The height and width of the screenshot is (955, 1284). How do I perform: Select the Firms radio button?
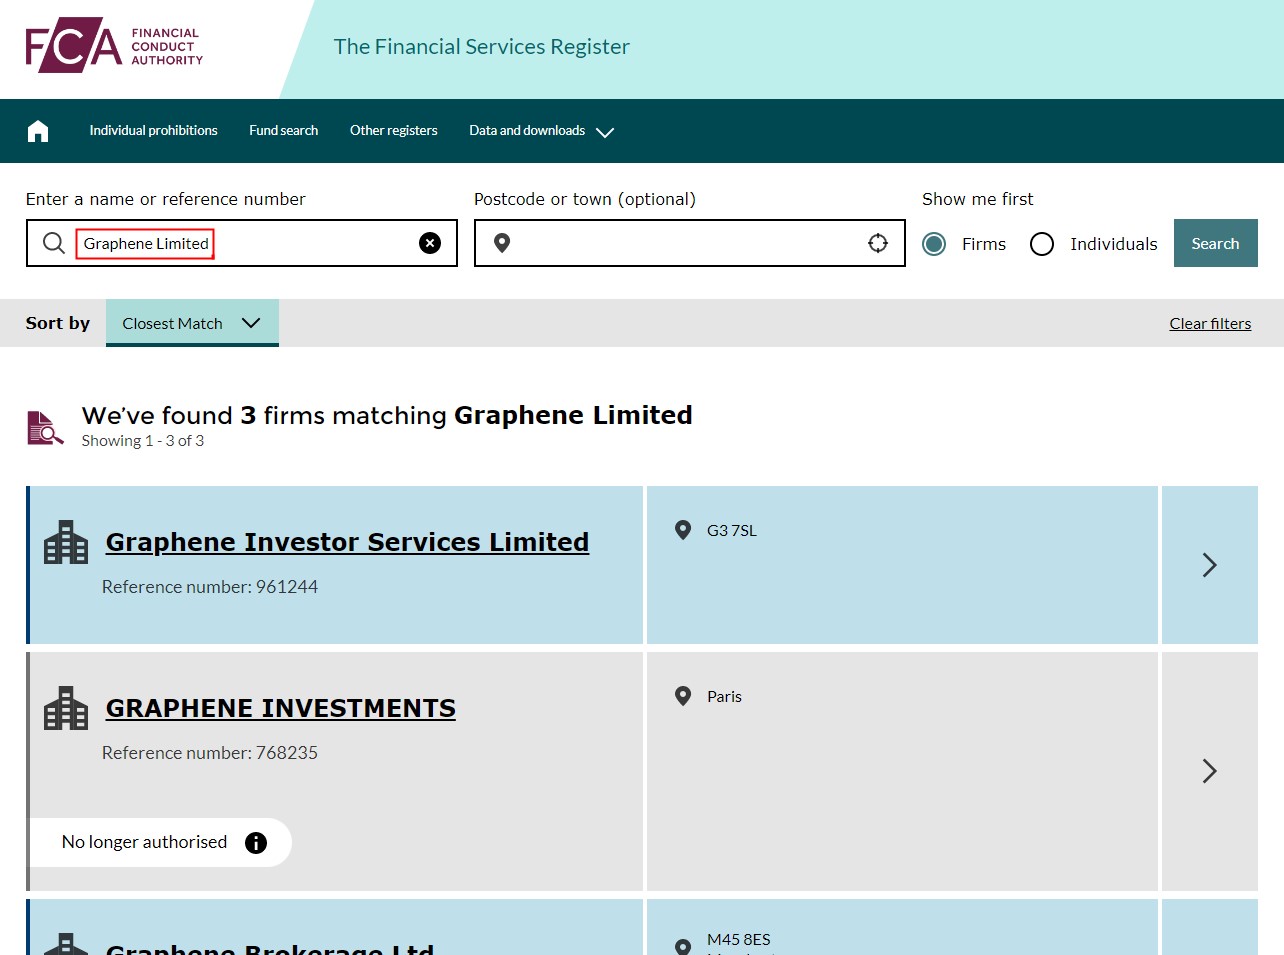[934, 244]
